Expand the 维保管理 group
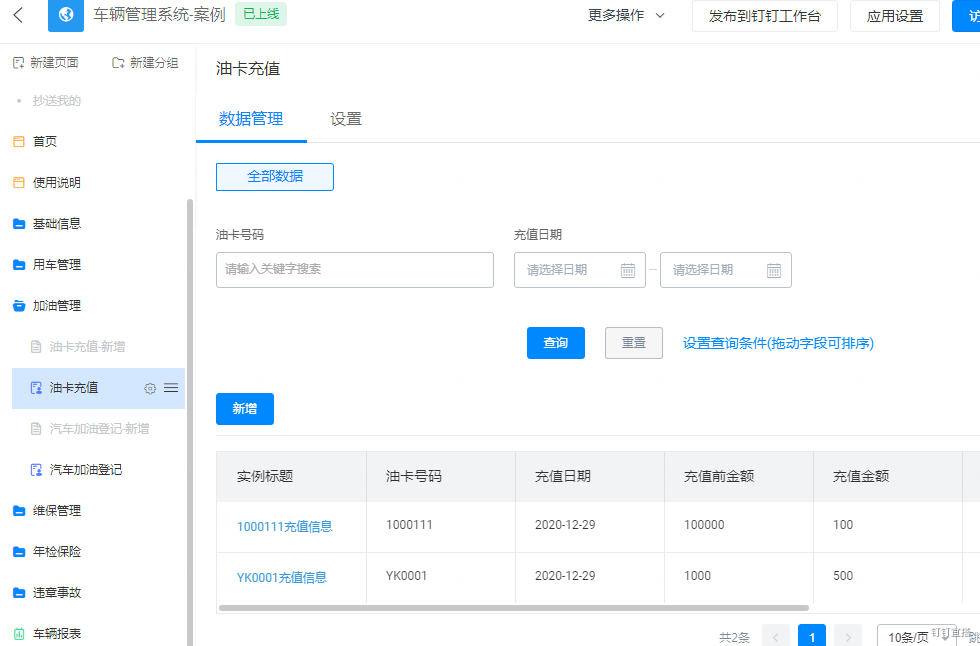Viewport: 980px width, 646px height. click(x=57, y=511)
